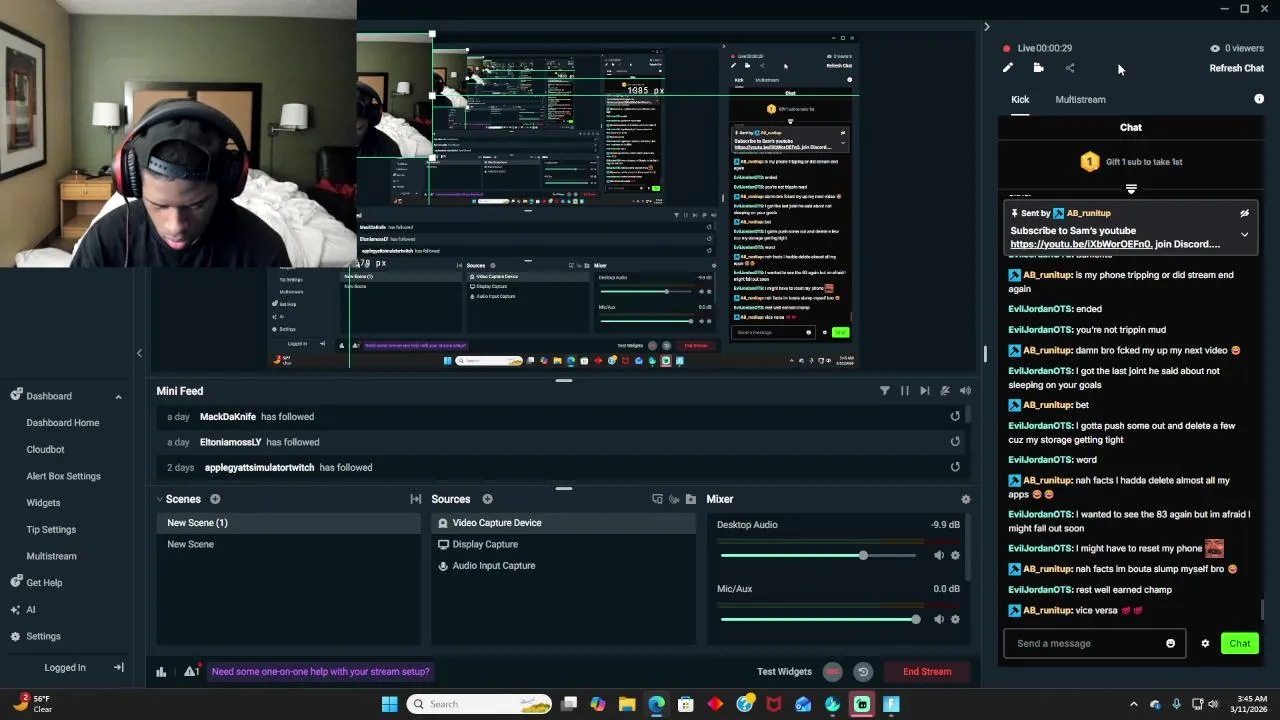Viewport: 1280px width, 720px height.
Task: Open the edit stream info pencil icon
Action: pyautogui.click(x=1008, y=68)
